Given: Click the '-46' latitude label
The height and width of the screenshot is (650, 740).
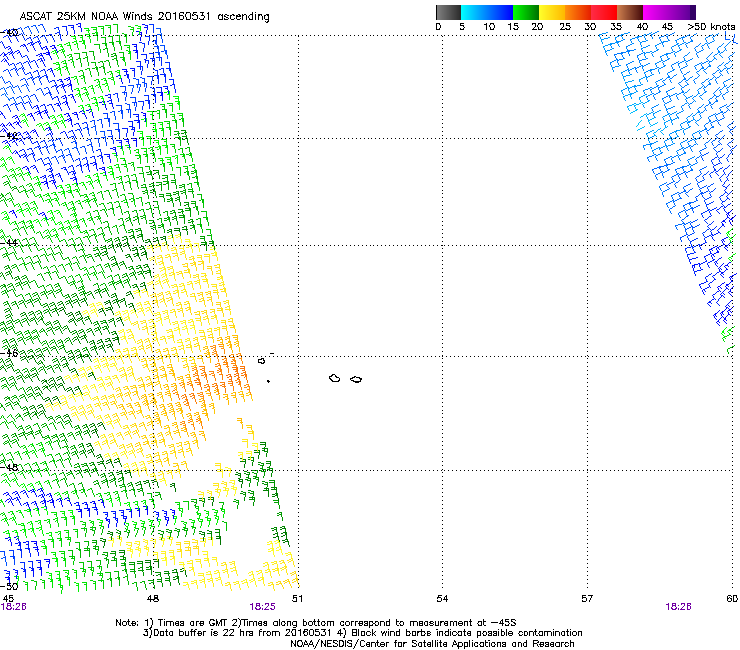Looking at the screenshot, I should click(10, 353).
